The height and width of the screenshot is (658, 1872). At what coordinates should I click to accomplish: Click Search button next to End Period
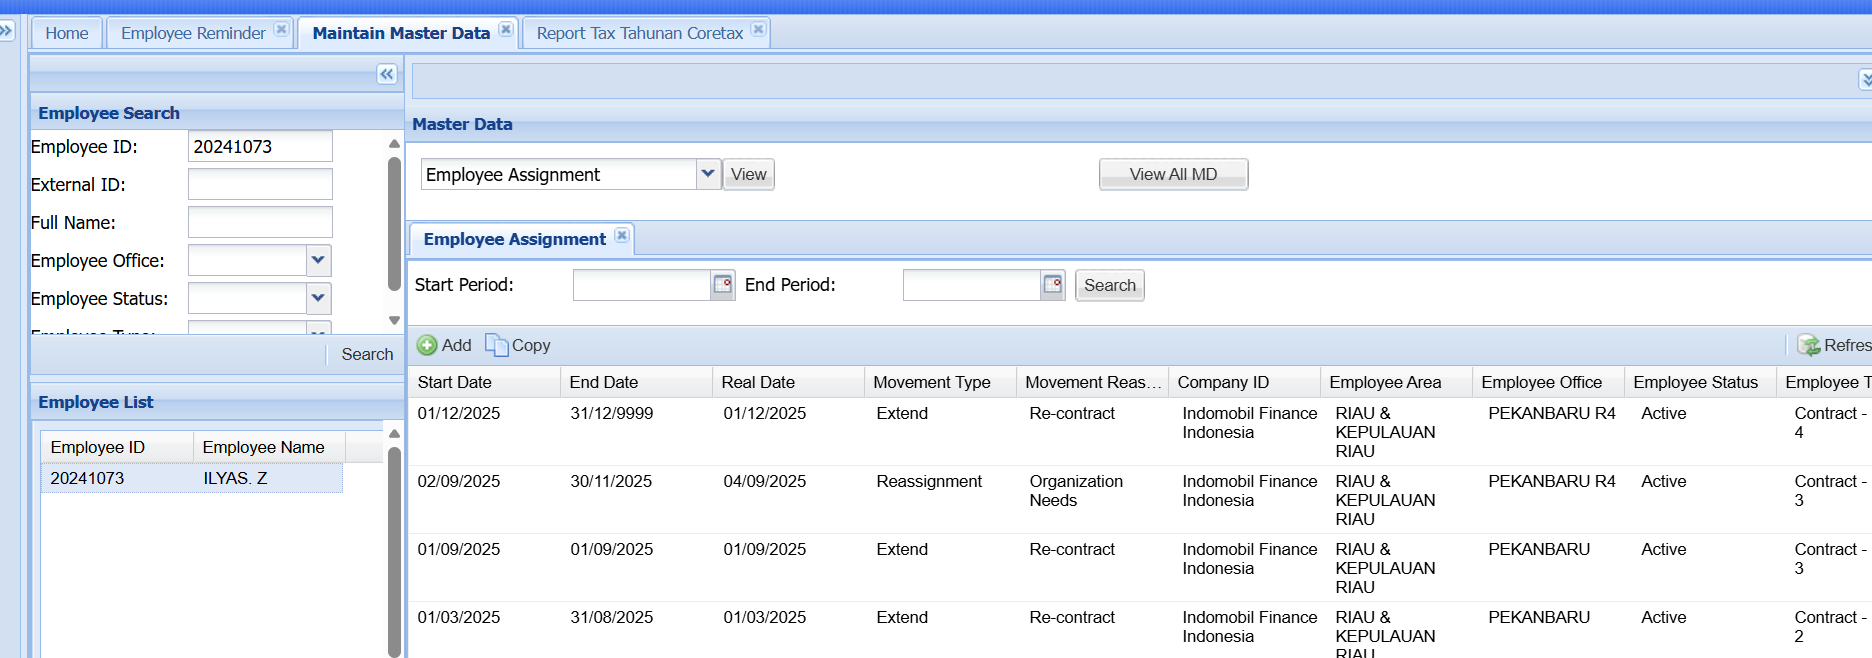click(x=1109, y=285)
